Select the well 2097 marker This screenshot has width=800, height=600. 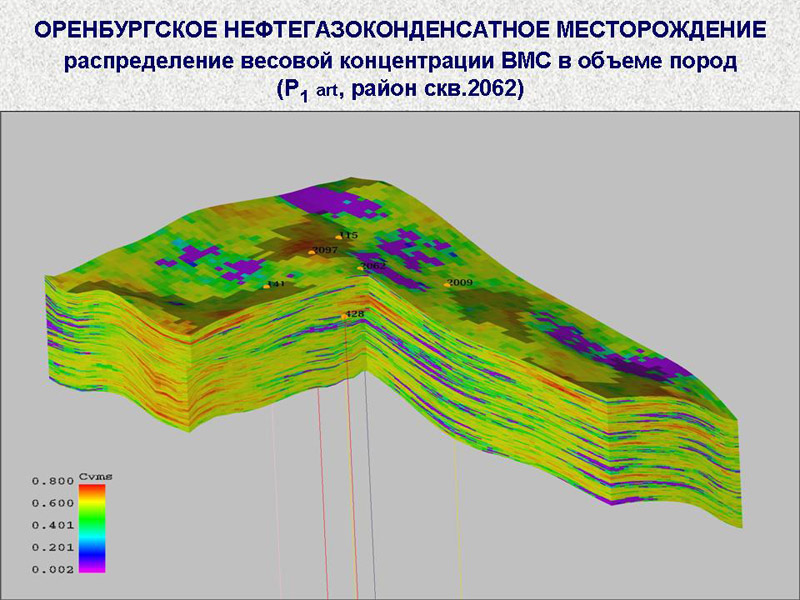pyautogui.click(x=312, y=252)
